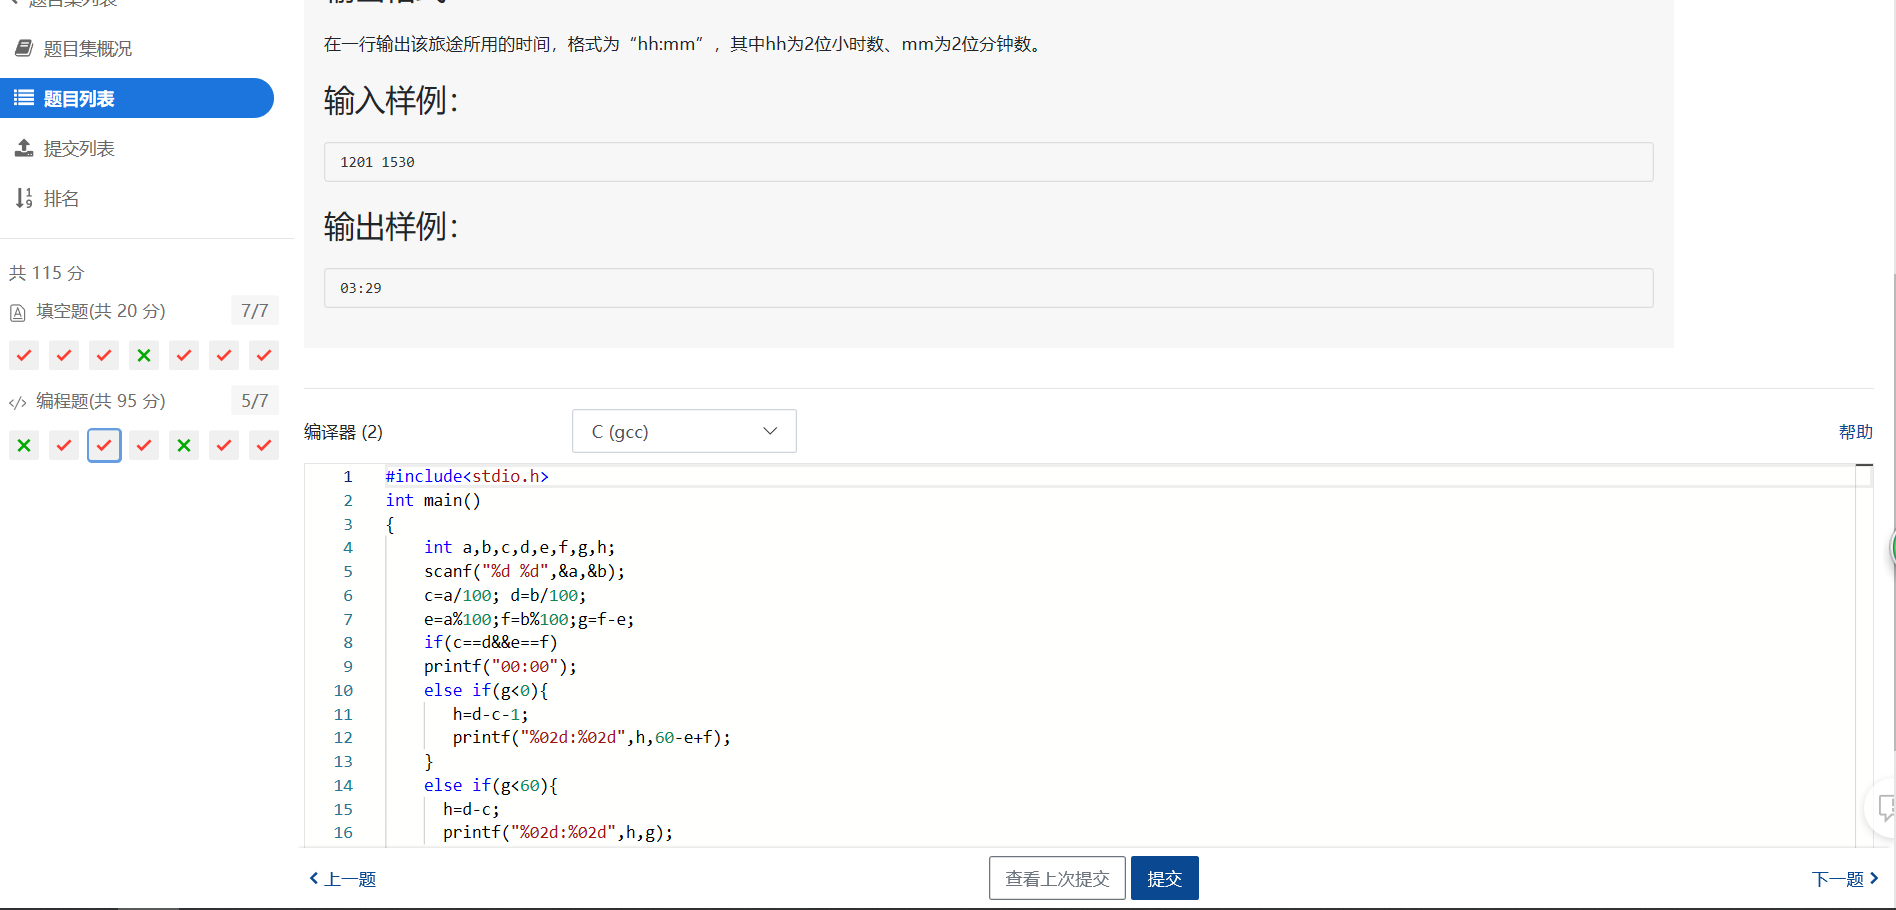Open the 帮助 help link
This screenshot has width=1896, height=910.
coord(1855,432)
